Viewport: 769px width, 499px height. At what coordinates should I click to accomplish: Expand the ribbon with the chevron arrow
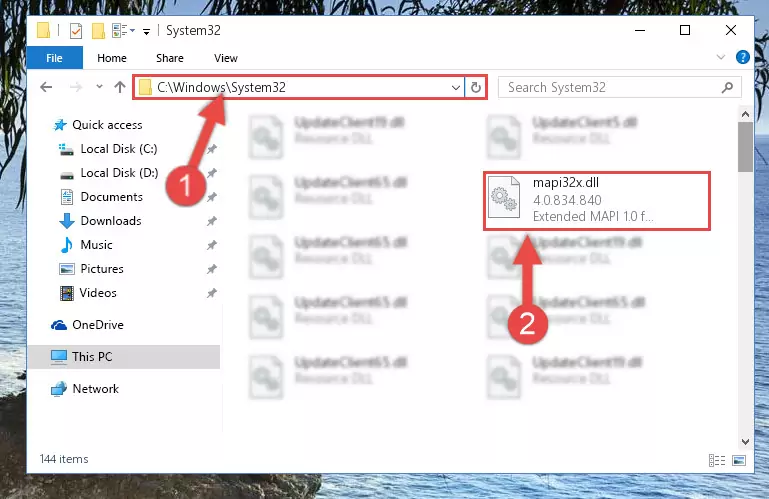point(720,57)
